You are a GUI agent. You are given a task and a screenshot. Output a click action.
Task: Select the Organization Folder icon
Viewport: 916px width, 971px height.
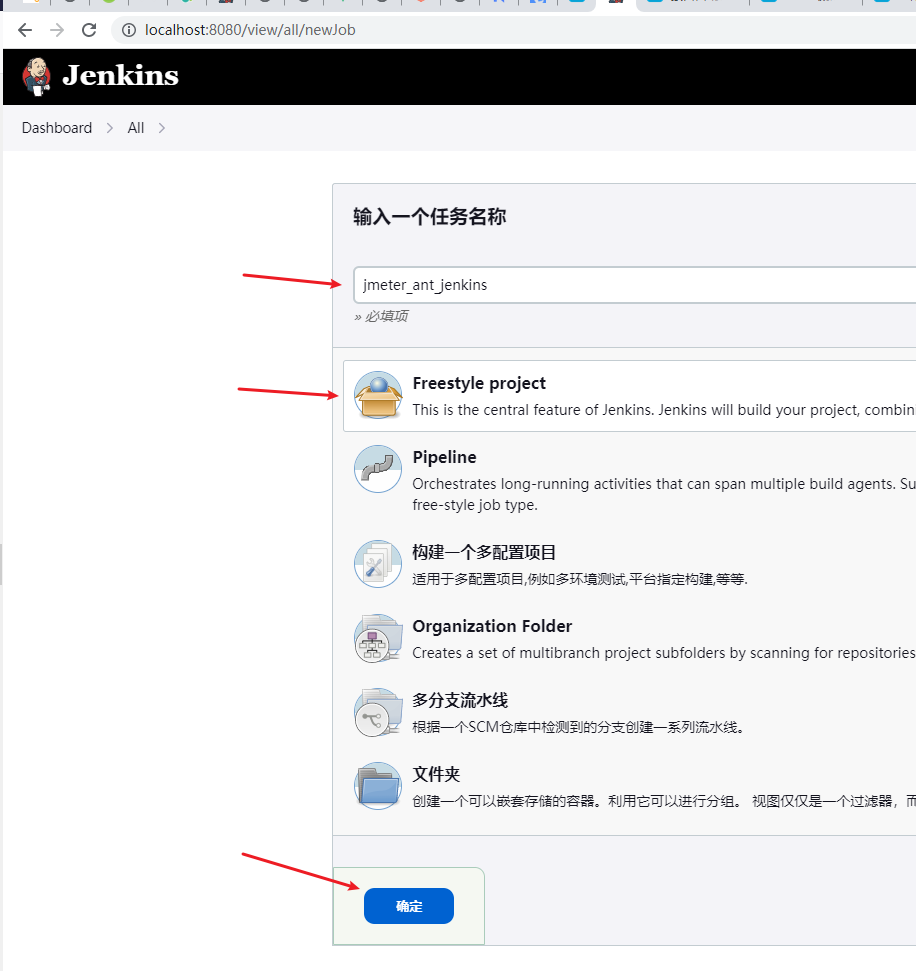[378, 638]
